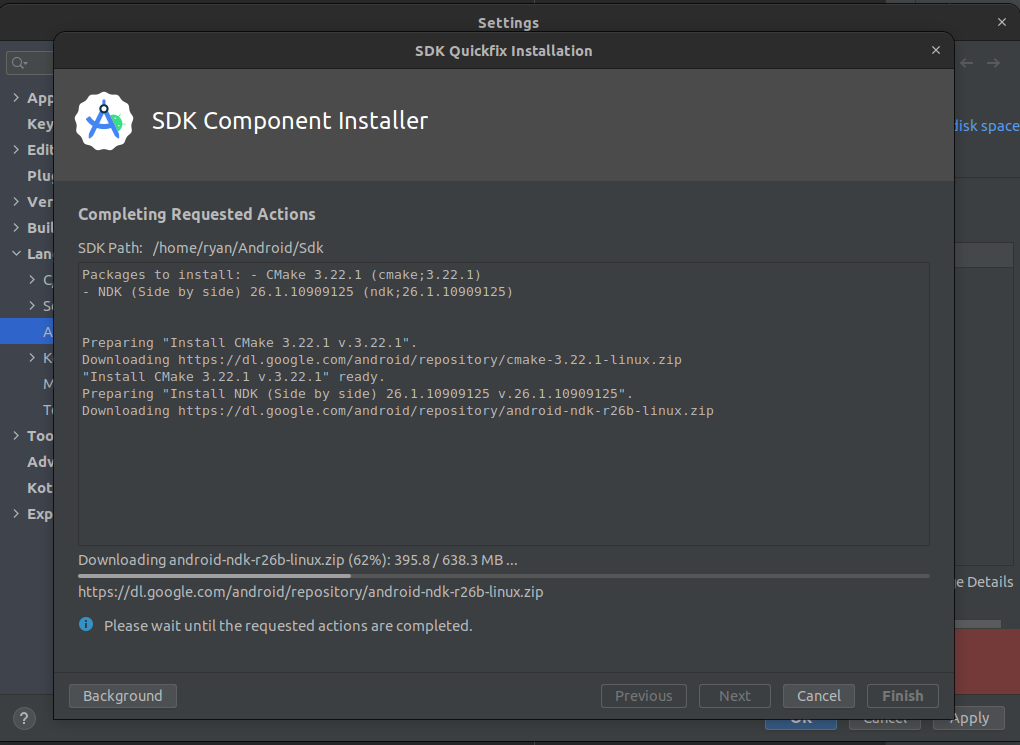Click the Completing Requested Actions heading
The image size is (1020, 745).
(x=196, y=215)
